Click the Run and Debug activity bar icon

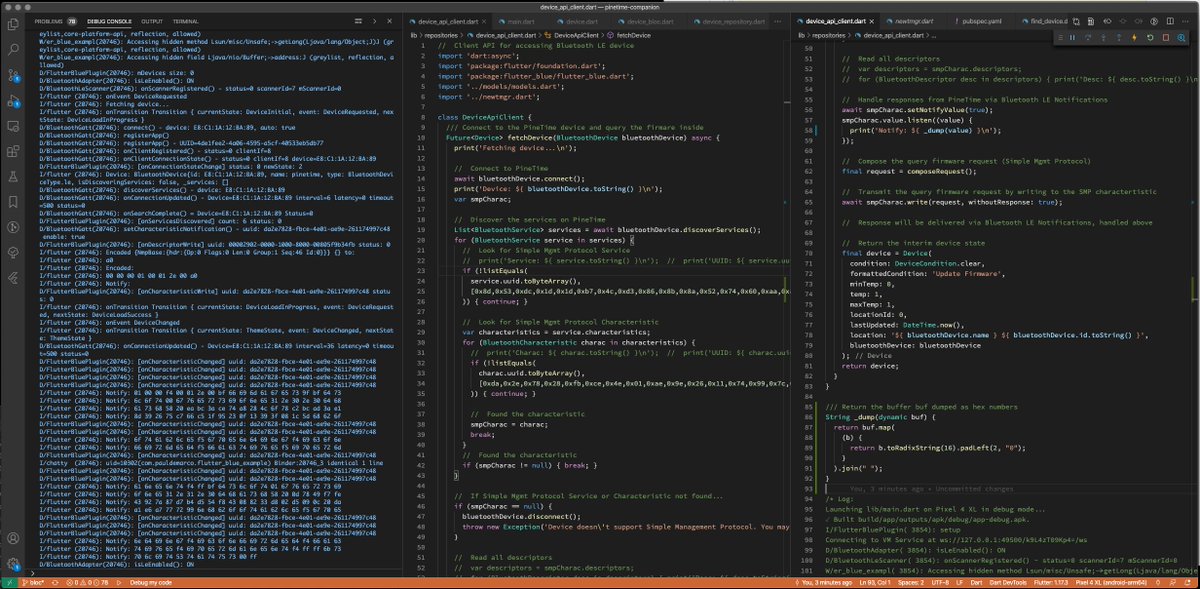click(x=11, y=97)
